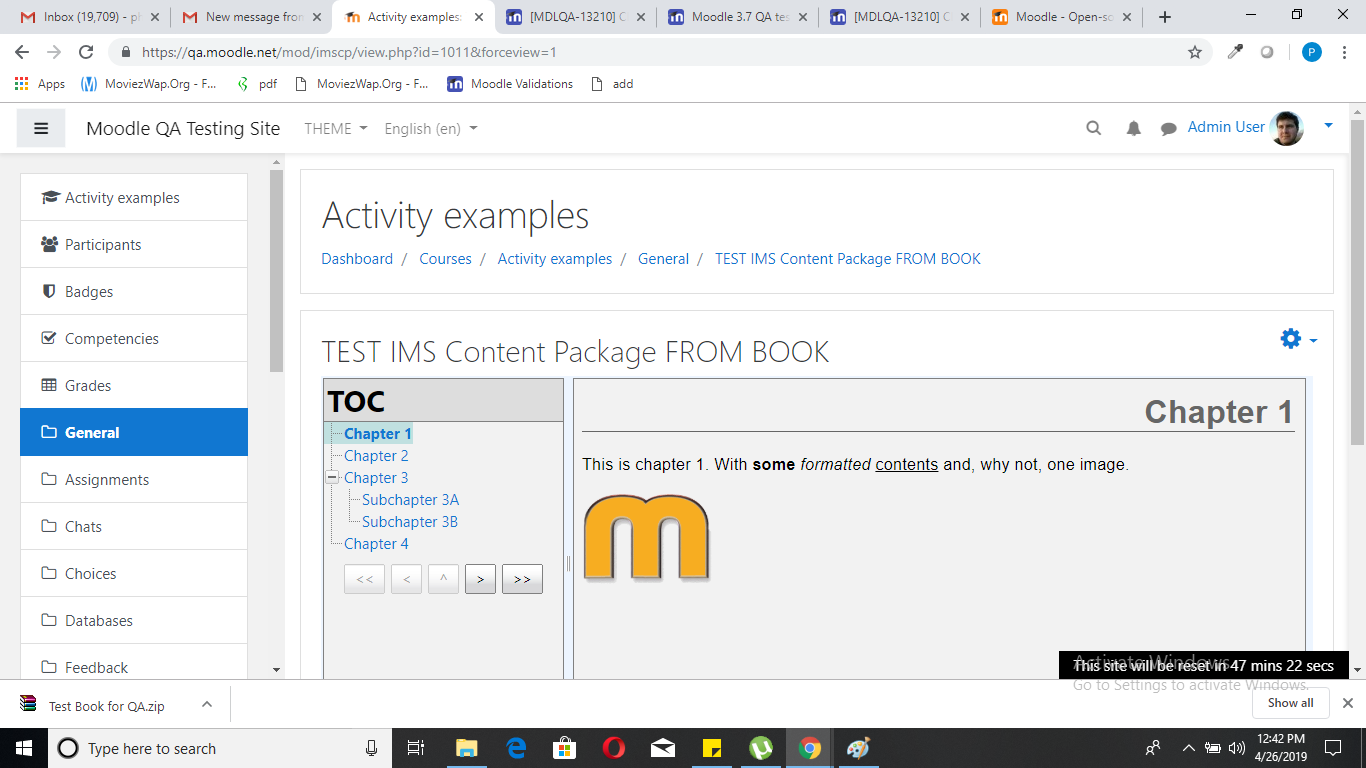
Task: Click the browser address bar URL
Action: pos(349,52)
